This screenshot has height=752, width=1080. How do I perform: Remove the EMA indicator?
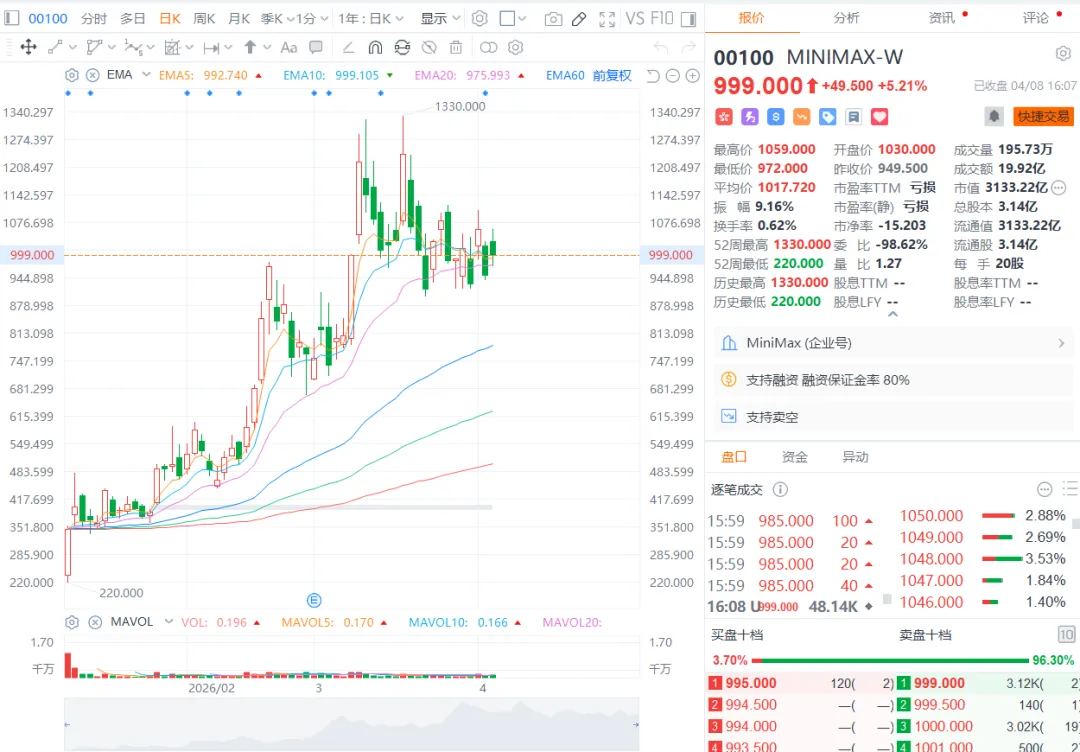(92, 75)
